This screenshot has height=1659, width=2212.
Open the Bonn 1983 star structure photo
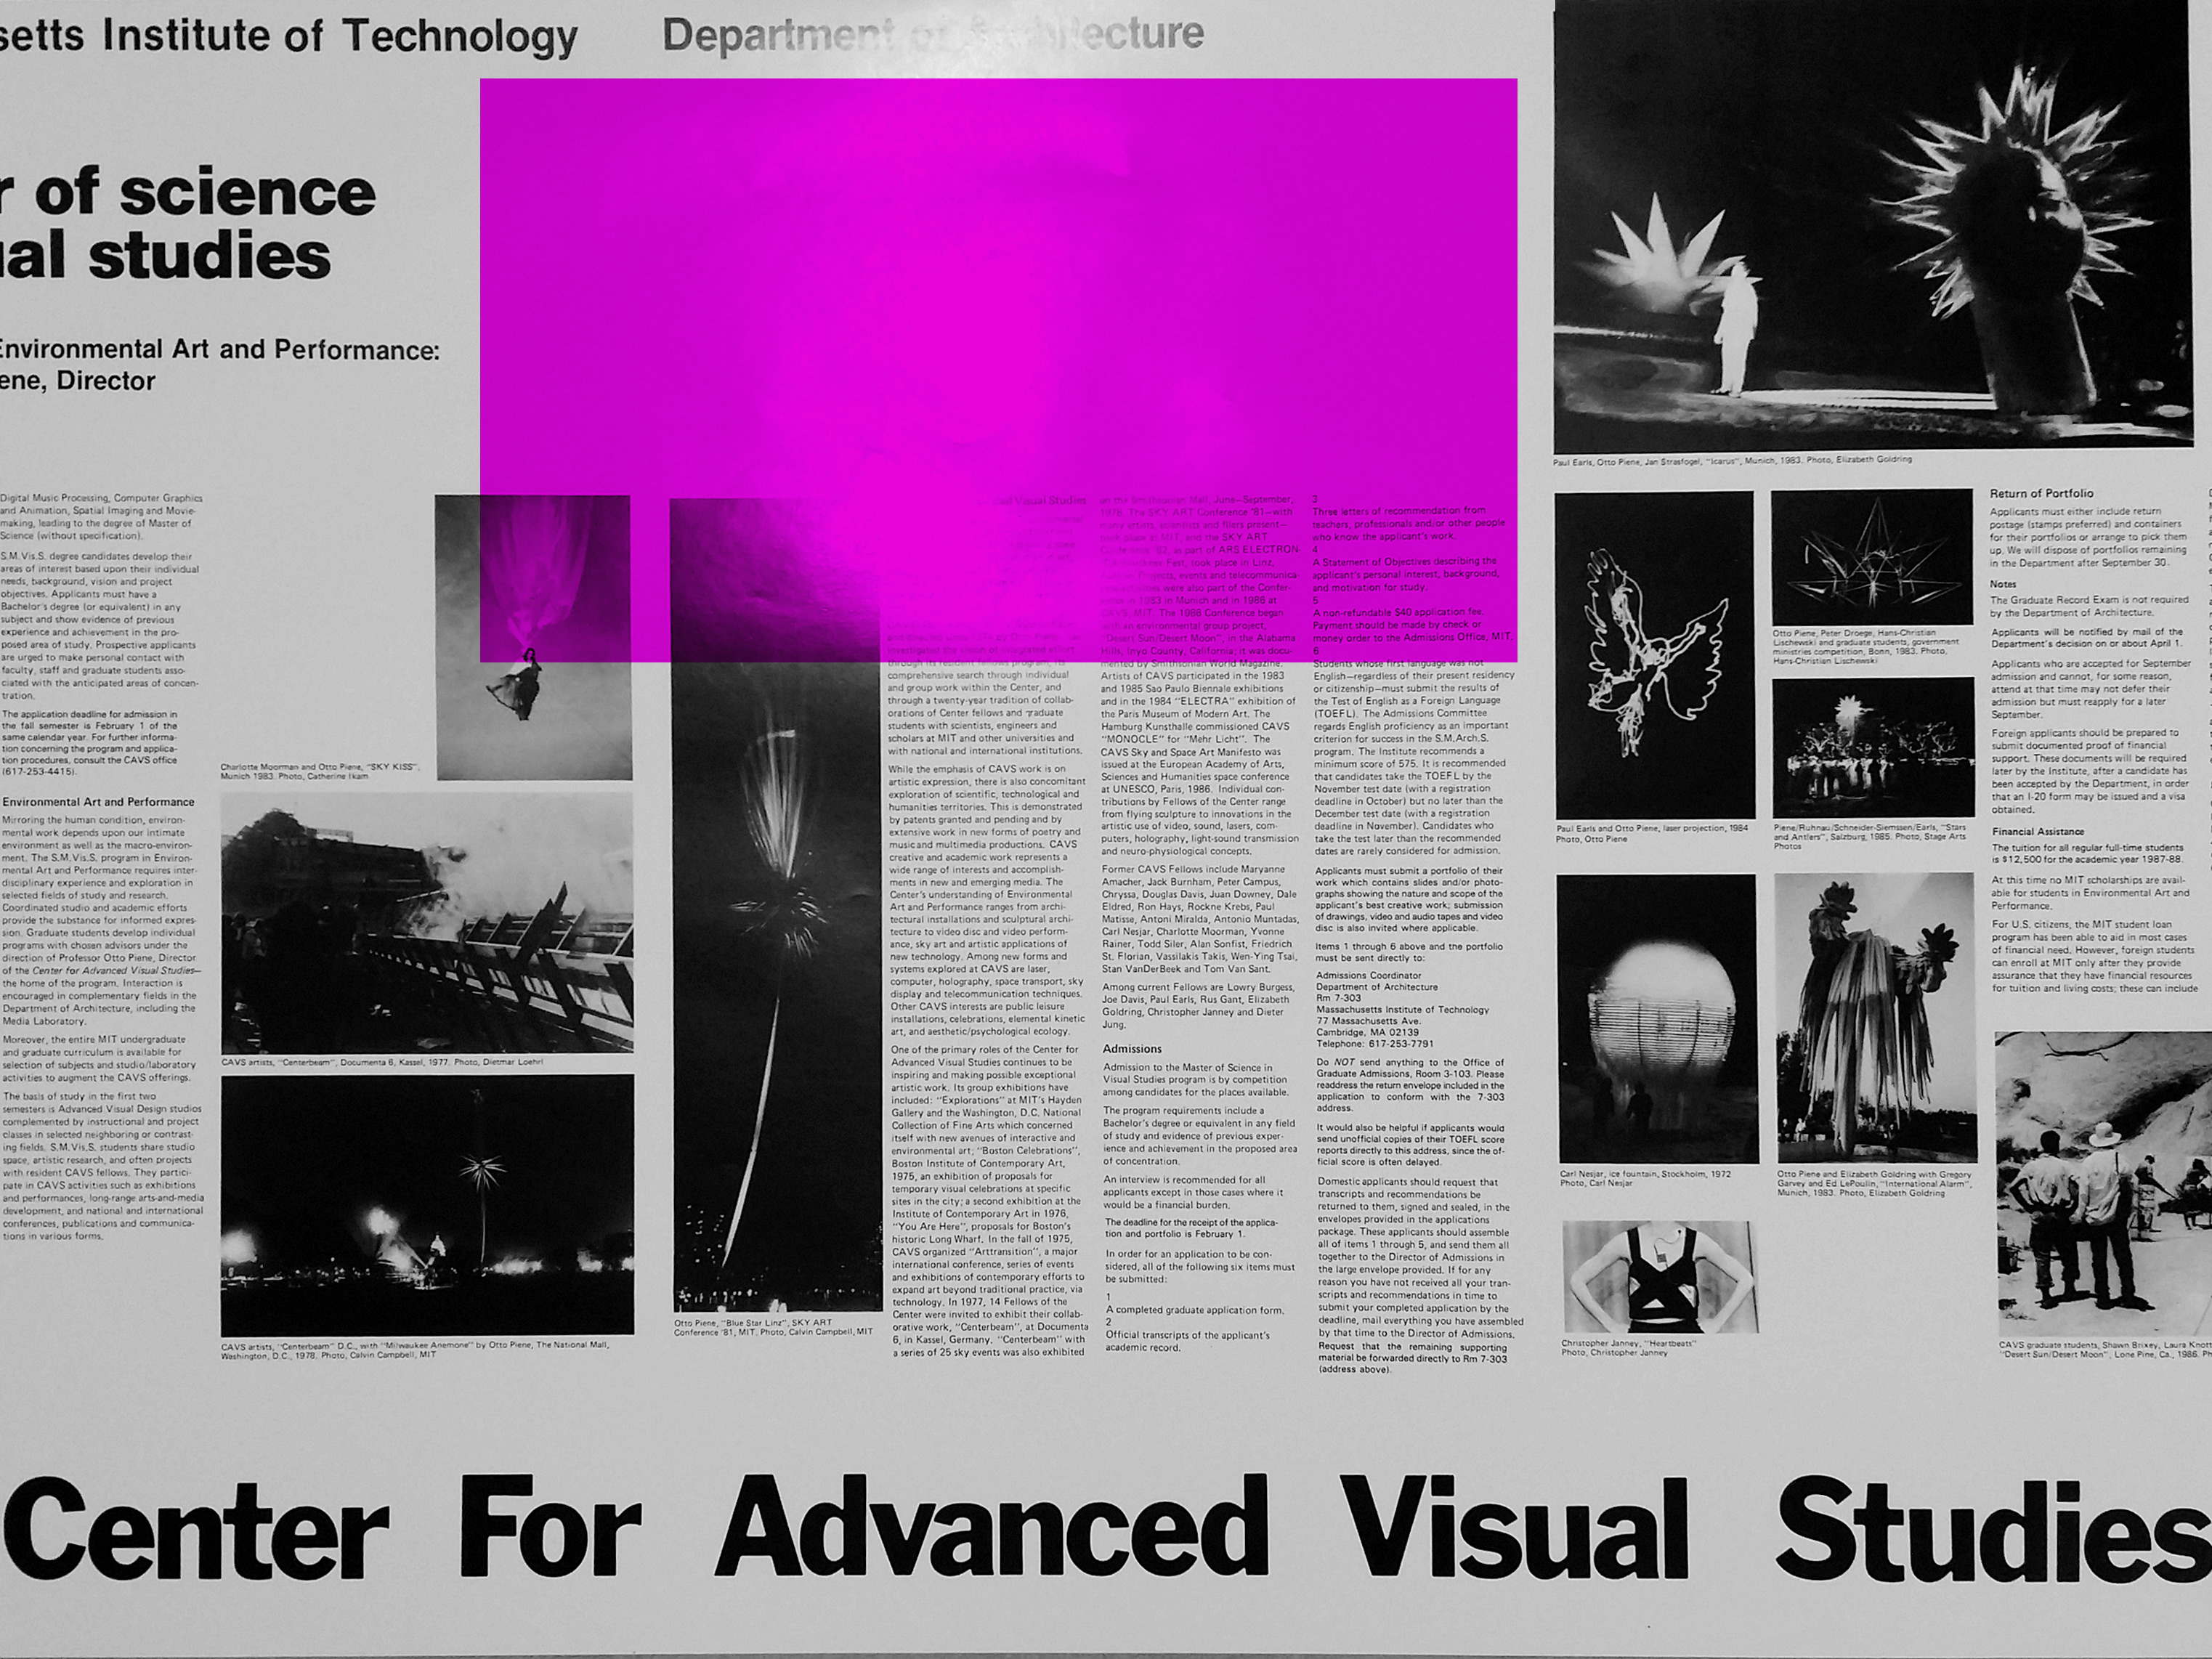(1872, 557)
